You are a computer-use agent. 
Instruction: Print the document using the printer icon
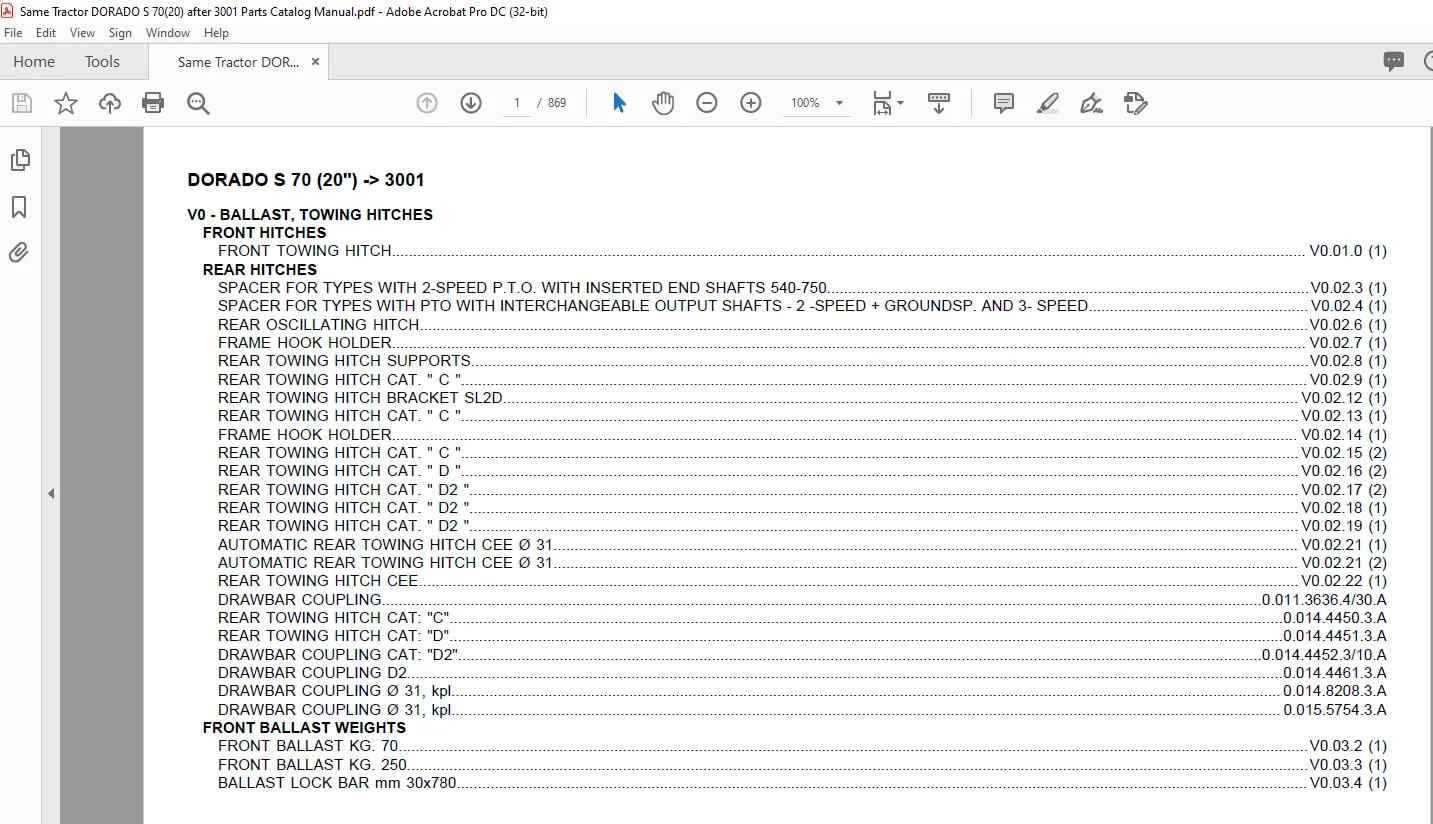[x=153, y=103]
